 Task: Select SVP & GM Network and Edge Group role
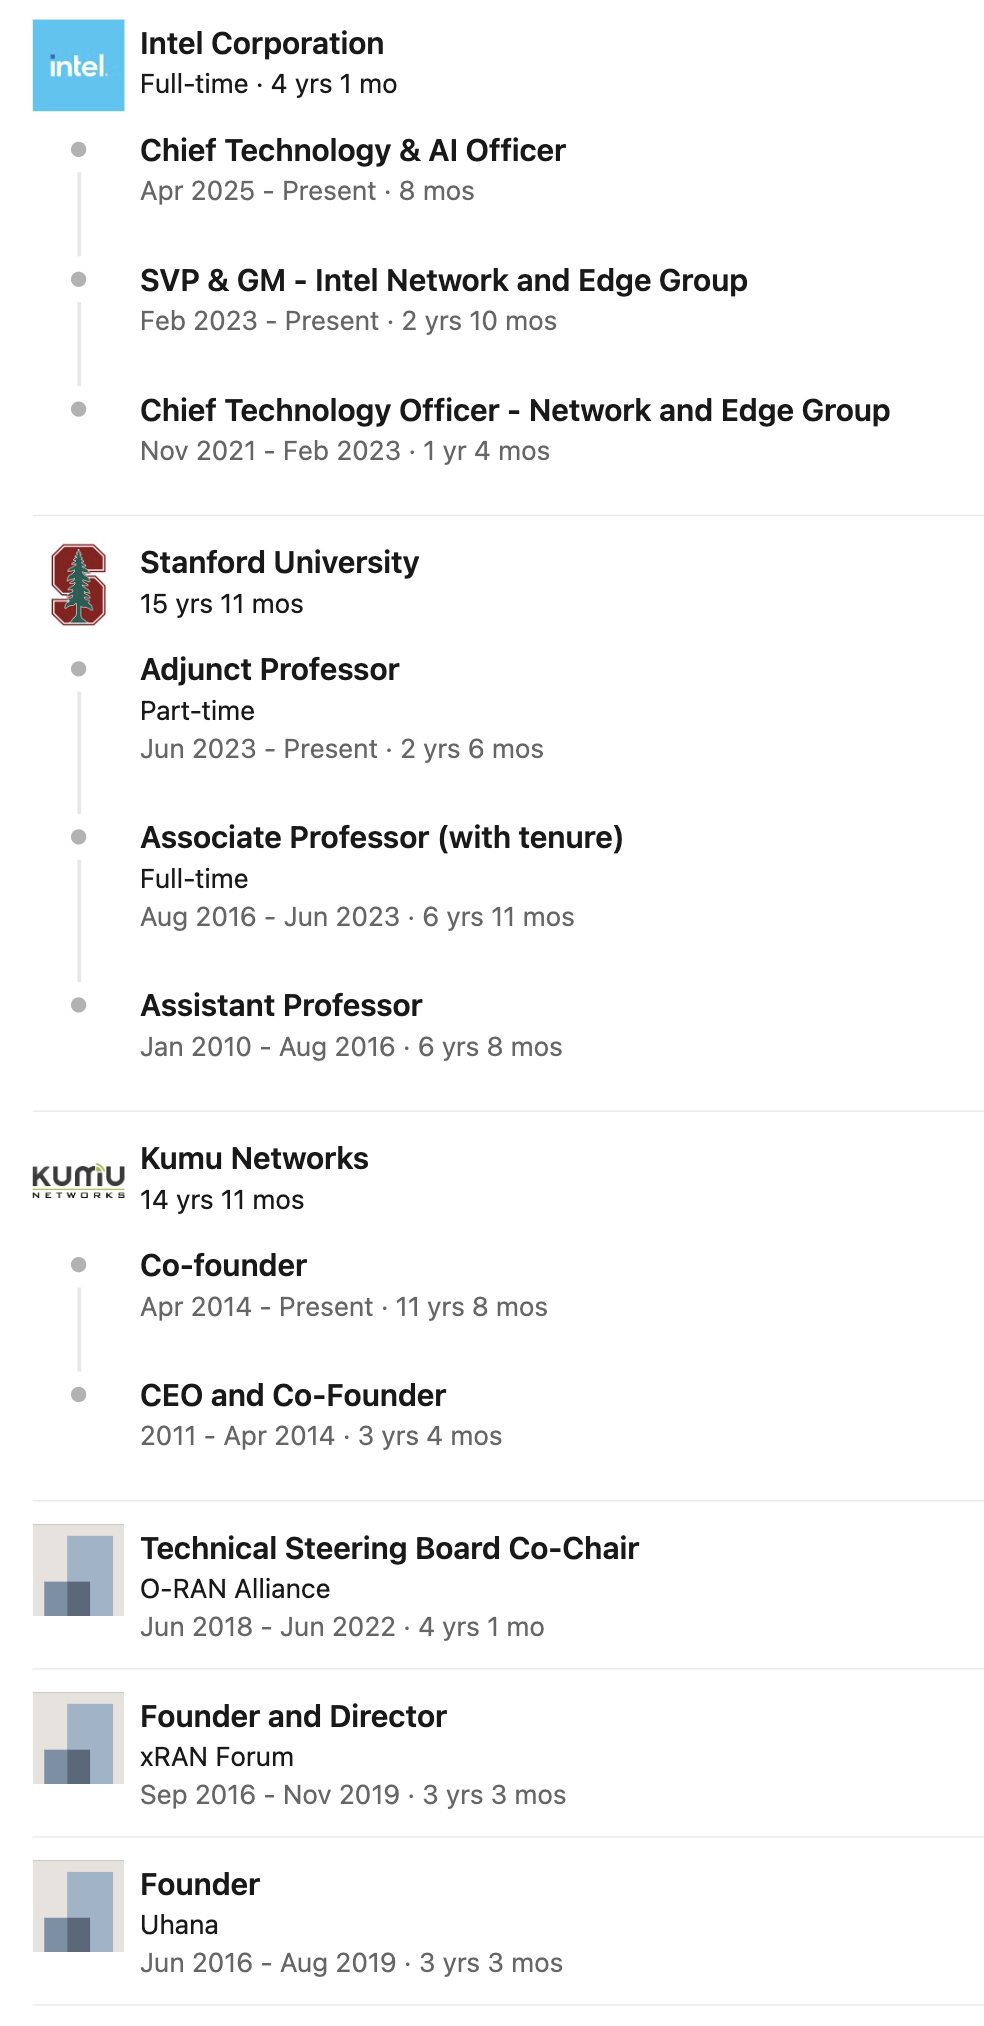(x=443, y=281)
